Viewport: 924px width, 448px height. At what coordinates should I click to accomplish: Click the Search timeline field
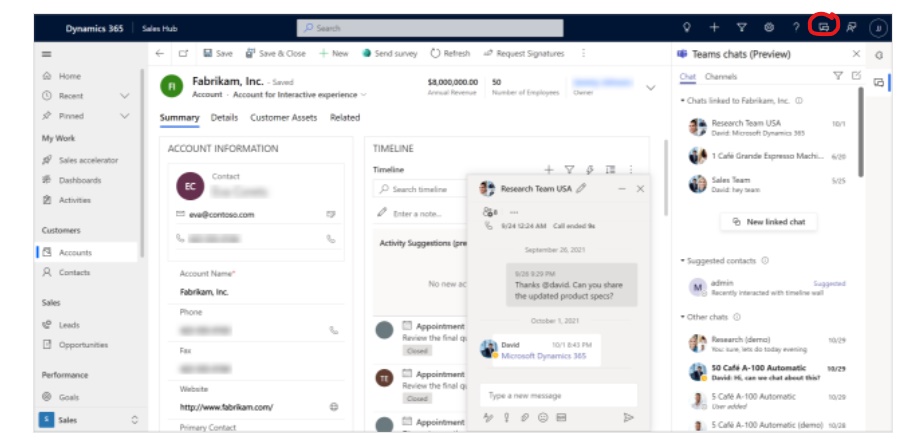[x=420, y=189]
